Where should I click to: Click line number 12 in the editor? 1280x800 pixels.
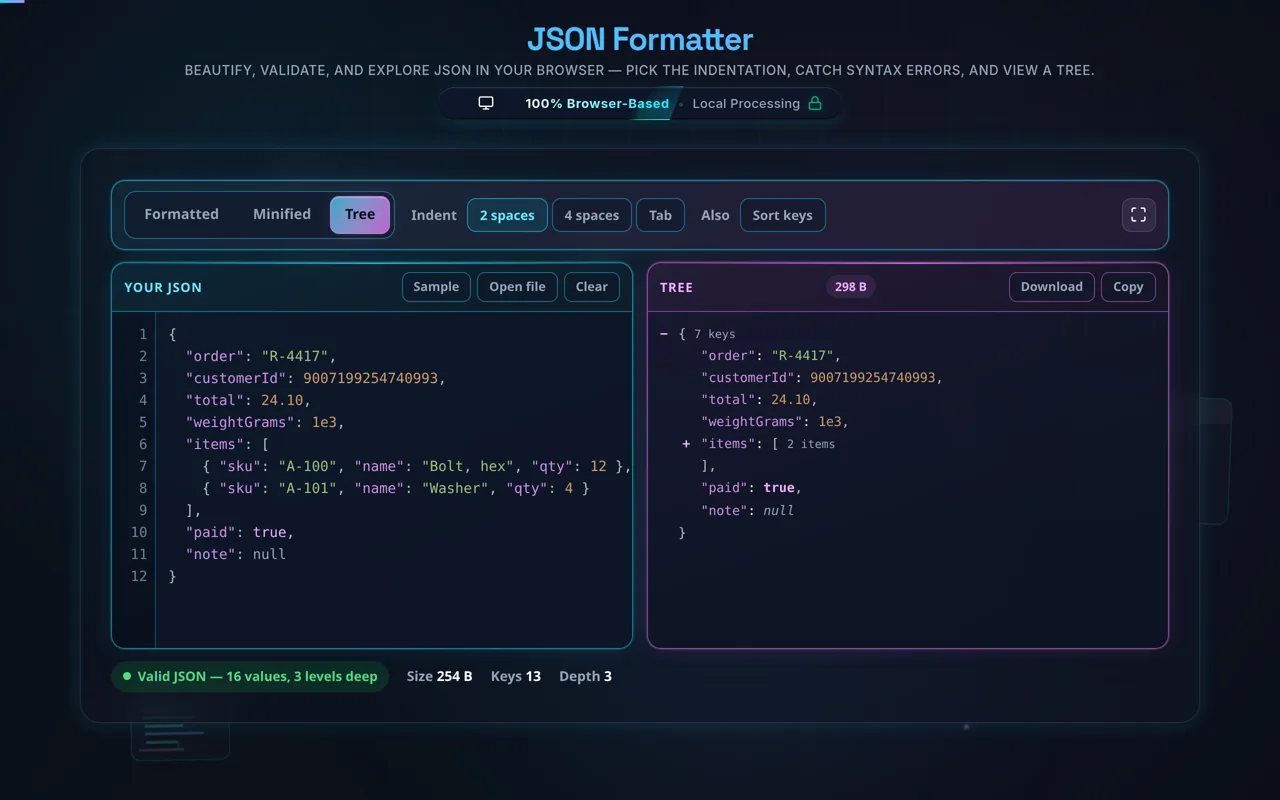138,576
